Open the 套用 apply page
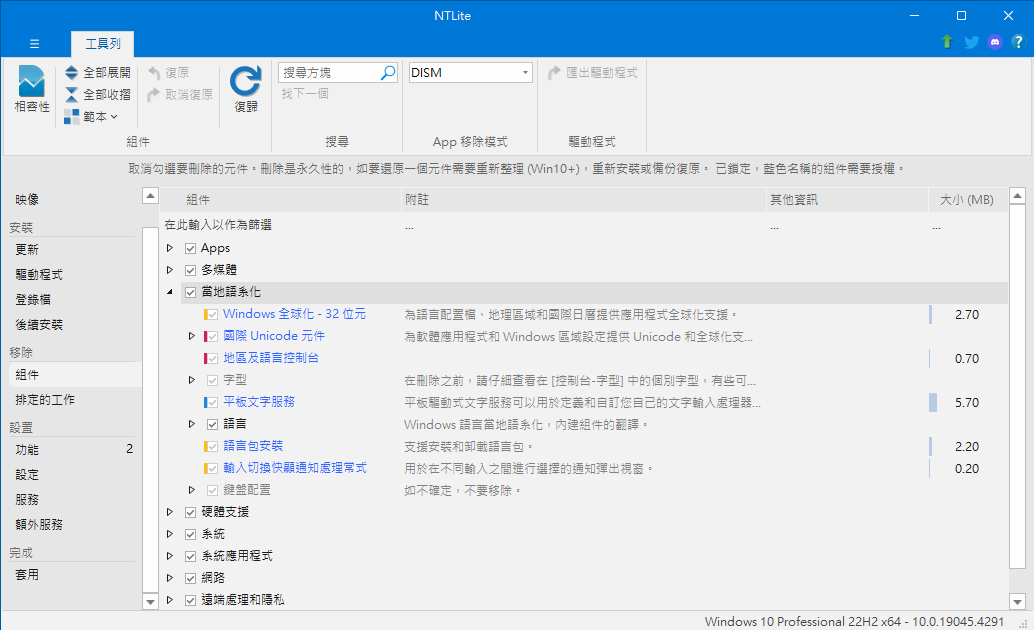1034x630 pixels. [x=27, y=575]
